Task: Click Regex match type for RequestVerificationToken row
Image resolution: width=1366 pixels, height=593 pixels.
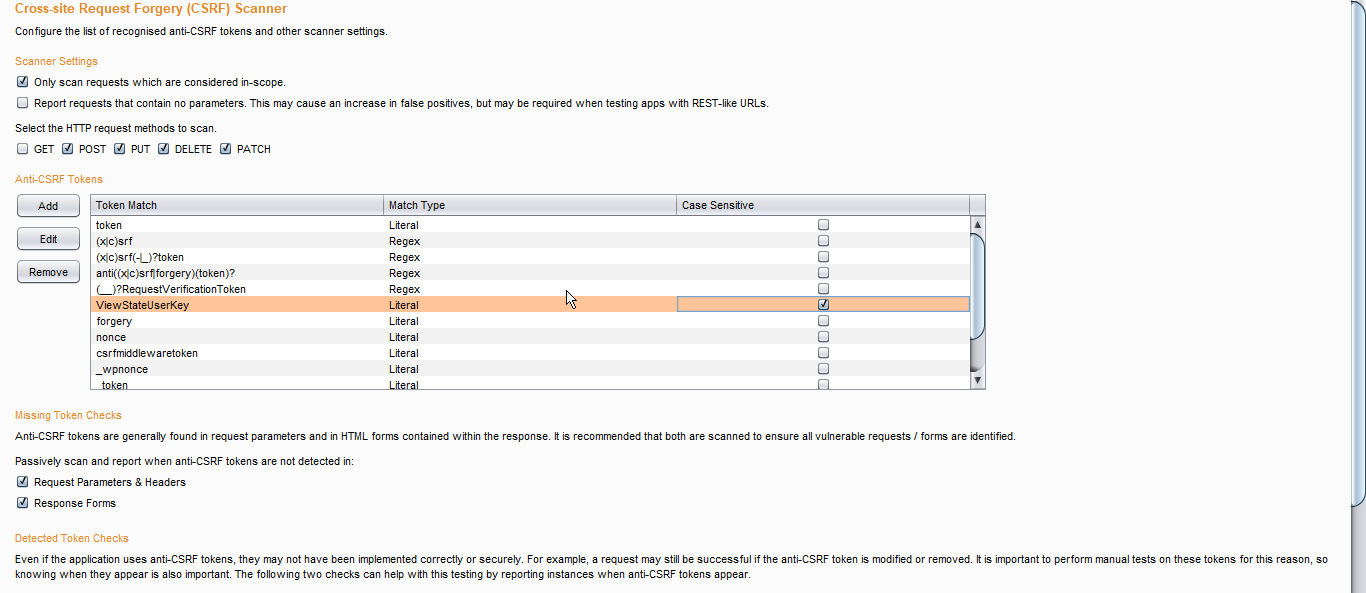Action: pyautogui.click(x=404, y=289)
